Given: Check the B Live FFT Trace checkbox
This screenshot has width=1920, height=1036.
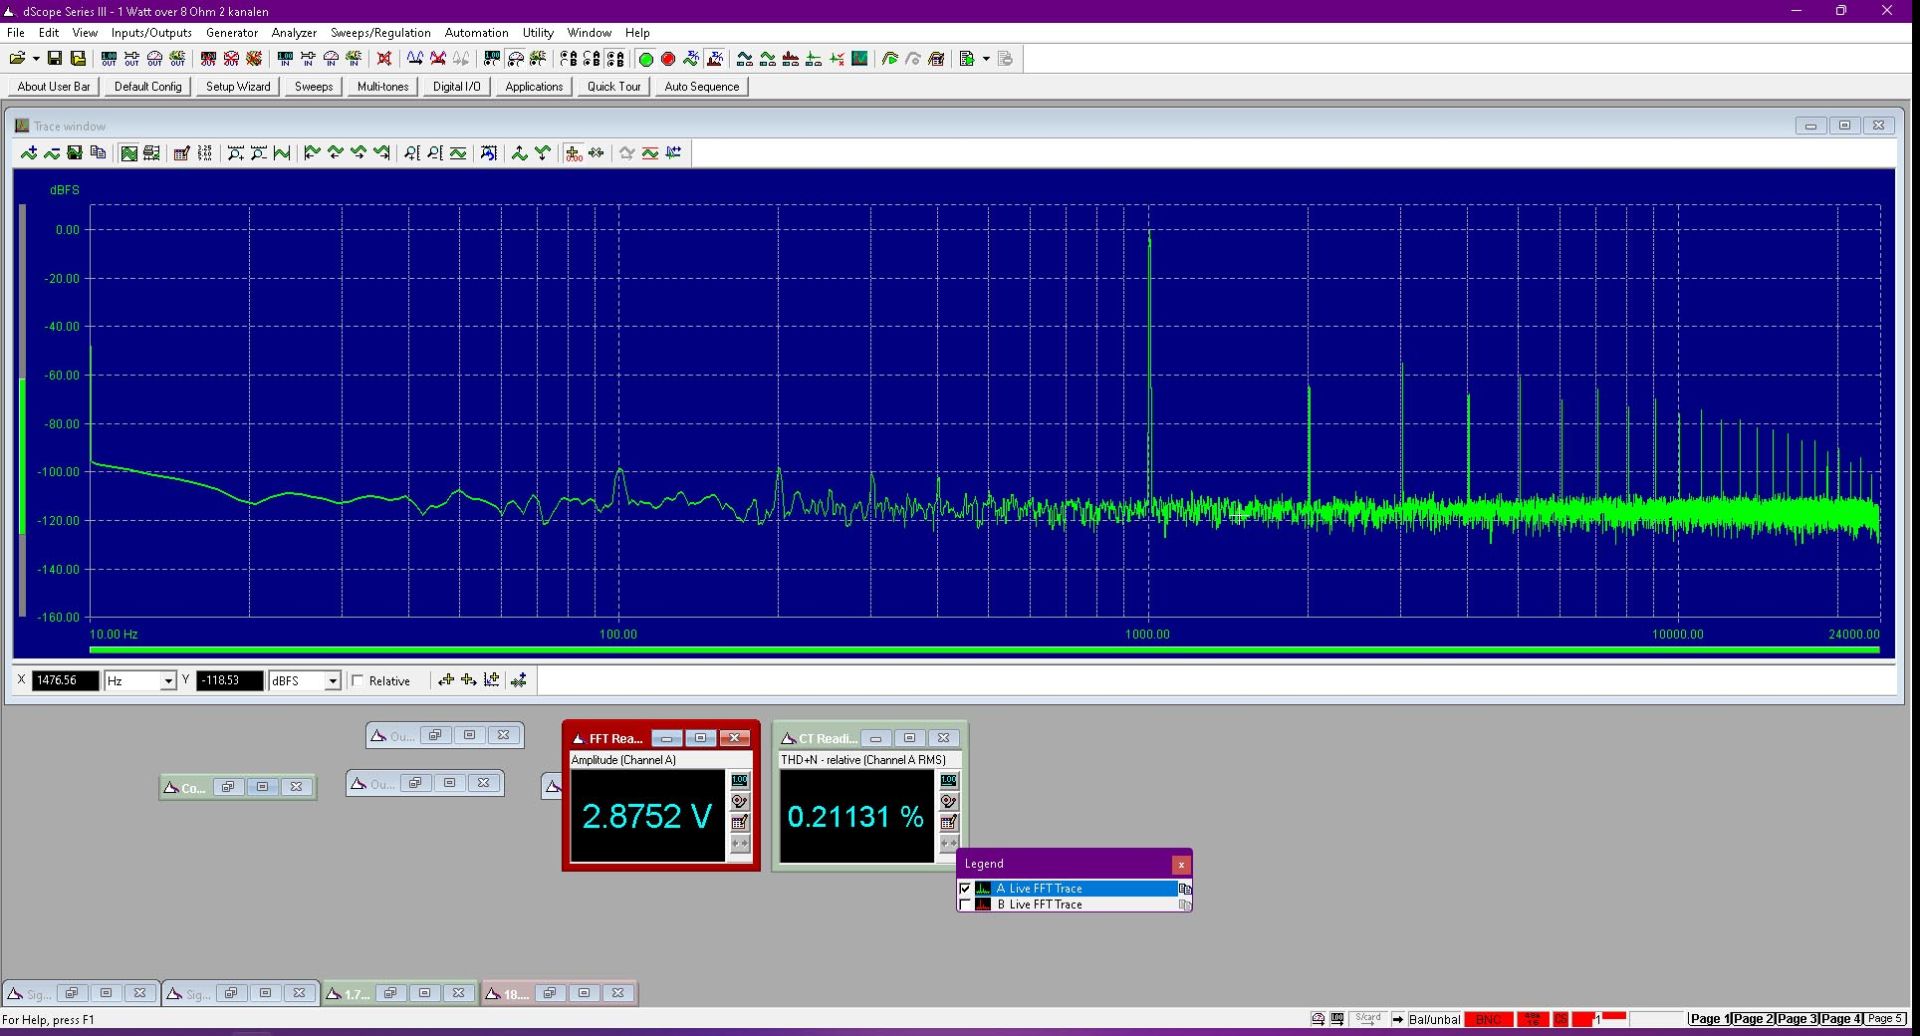Looking at the screenshot, I should click(x=965, y=904).
